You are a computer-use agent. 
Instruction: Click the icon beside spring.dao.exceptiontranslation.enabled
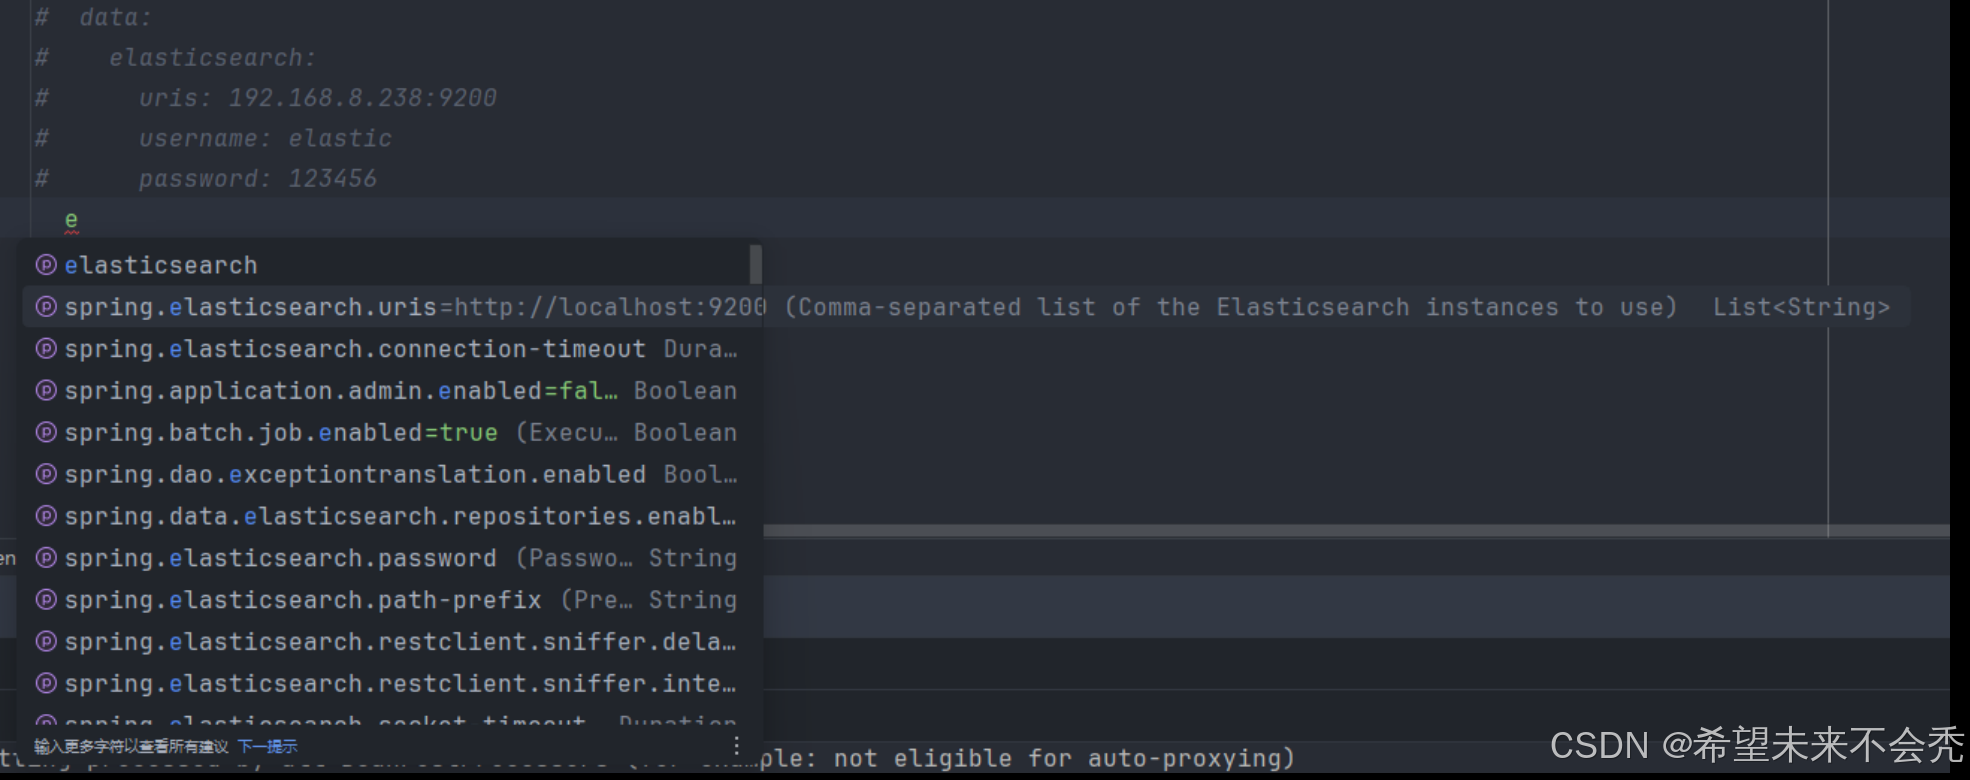(46, 475)
